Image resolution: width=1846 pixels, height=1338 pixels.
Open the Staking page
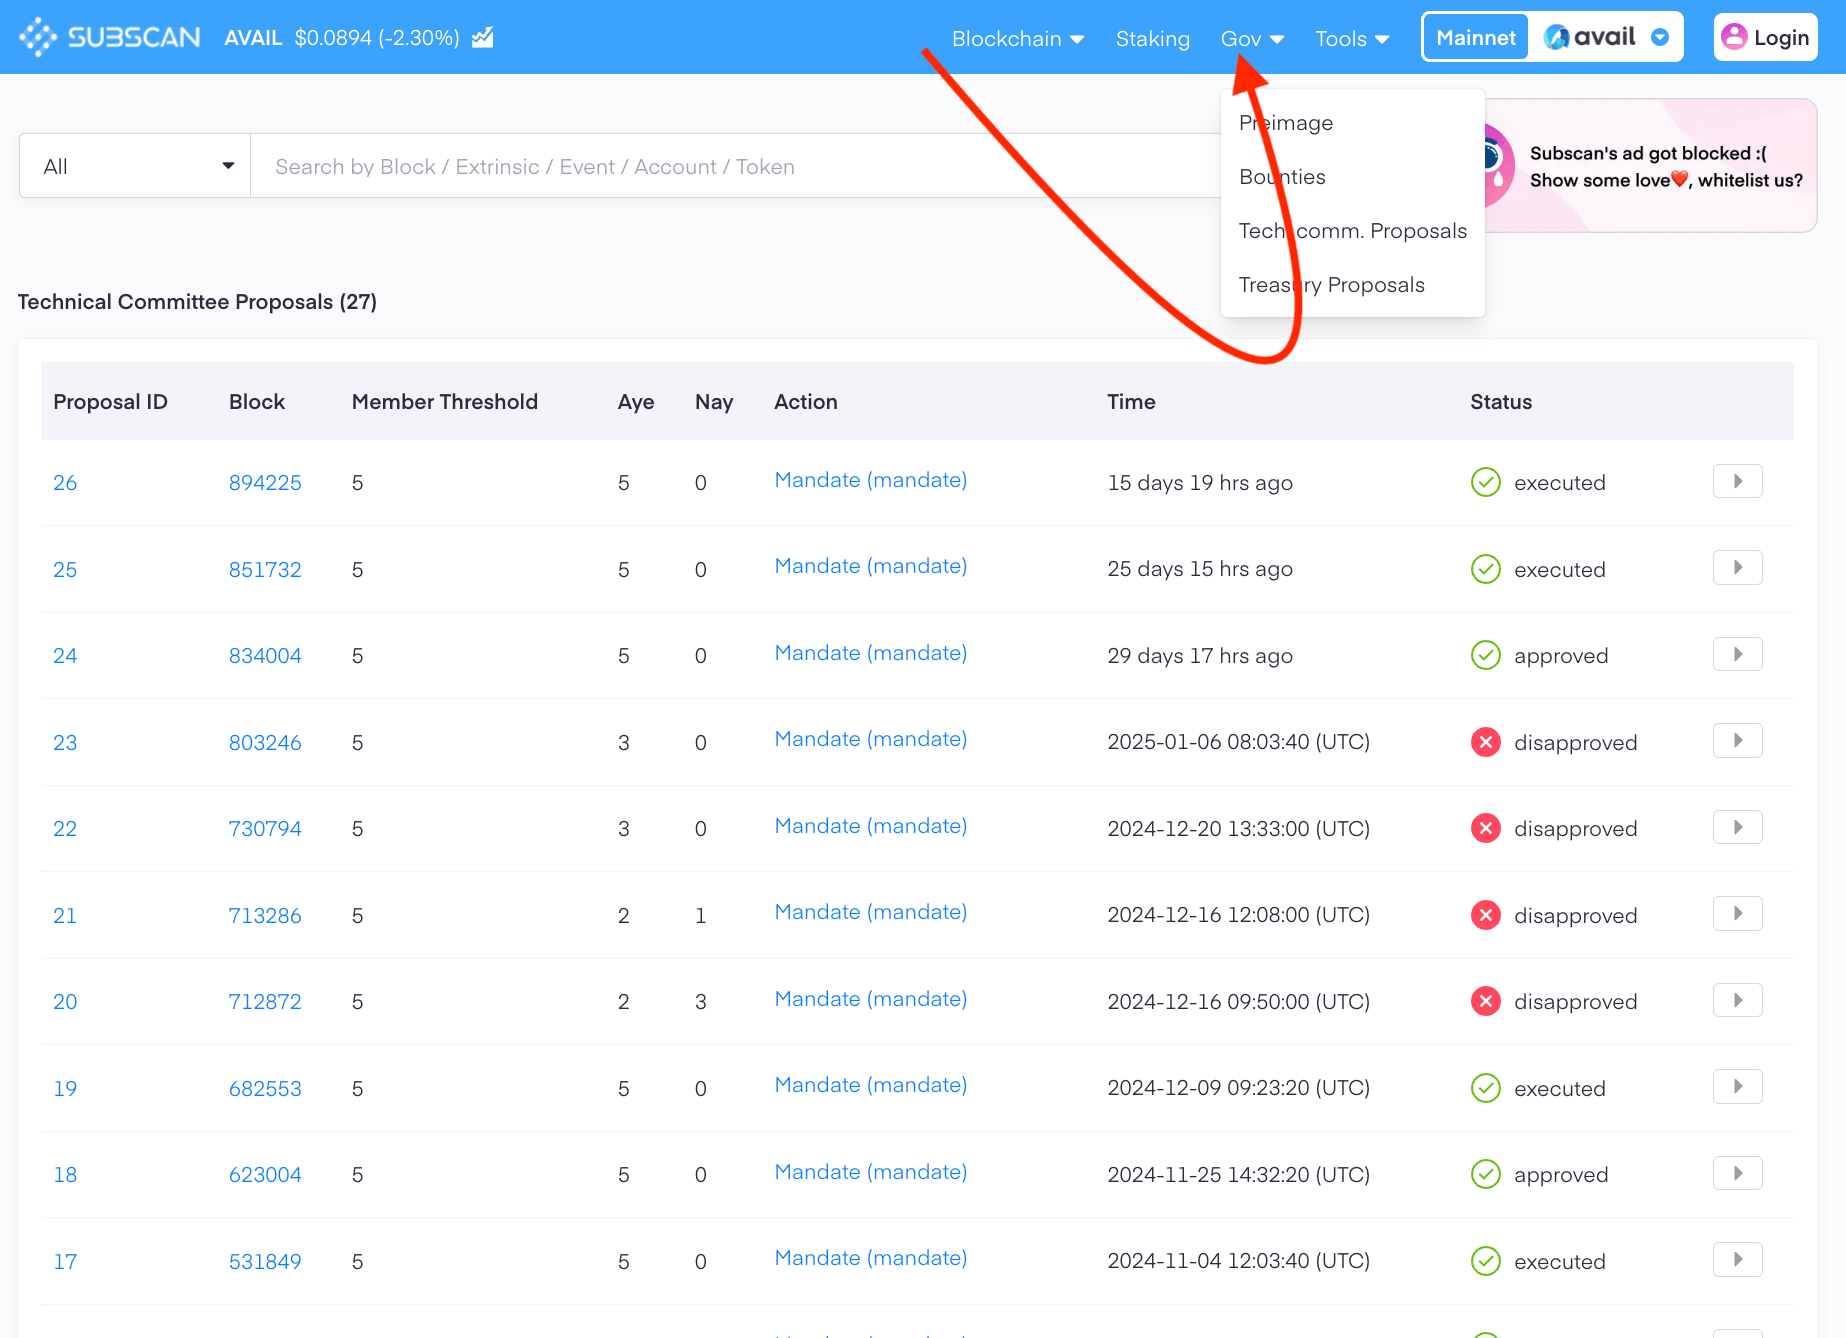pyautogui.click(x=1152, y=38)
